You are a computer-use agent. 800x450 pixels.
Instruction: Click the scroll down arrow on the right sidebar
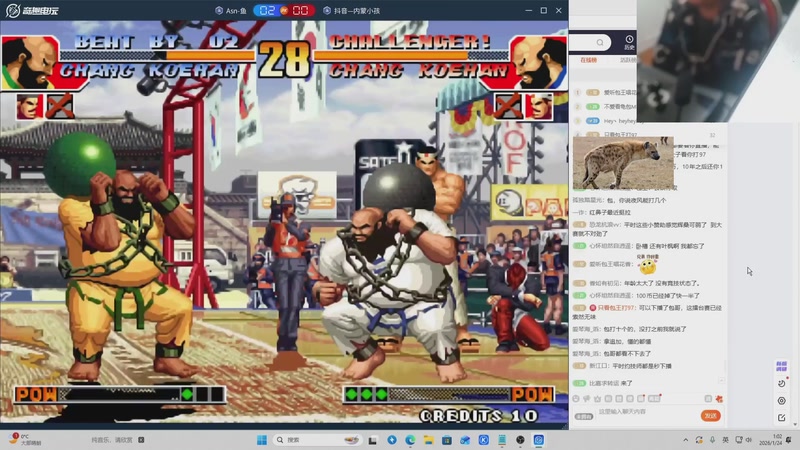[796, 423]
